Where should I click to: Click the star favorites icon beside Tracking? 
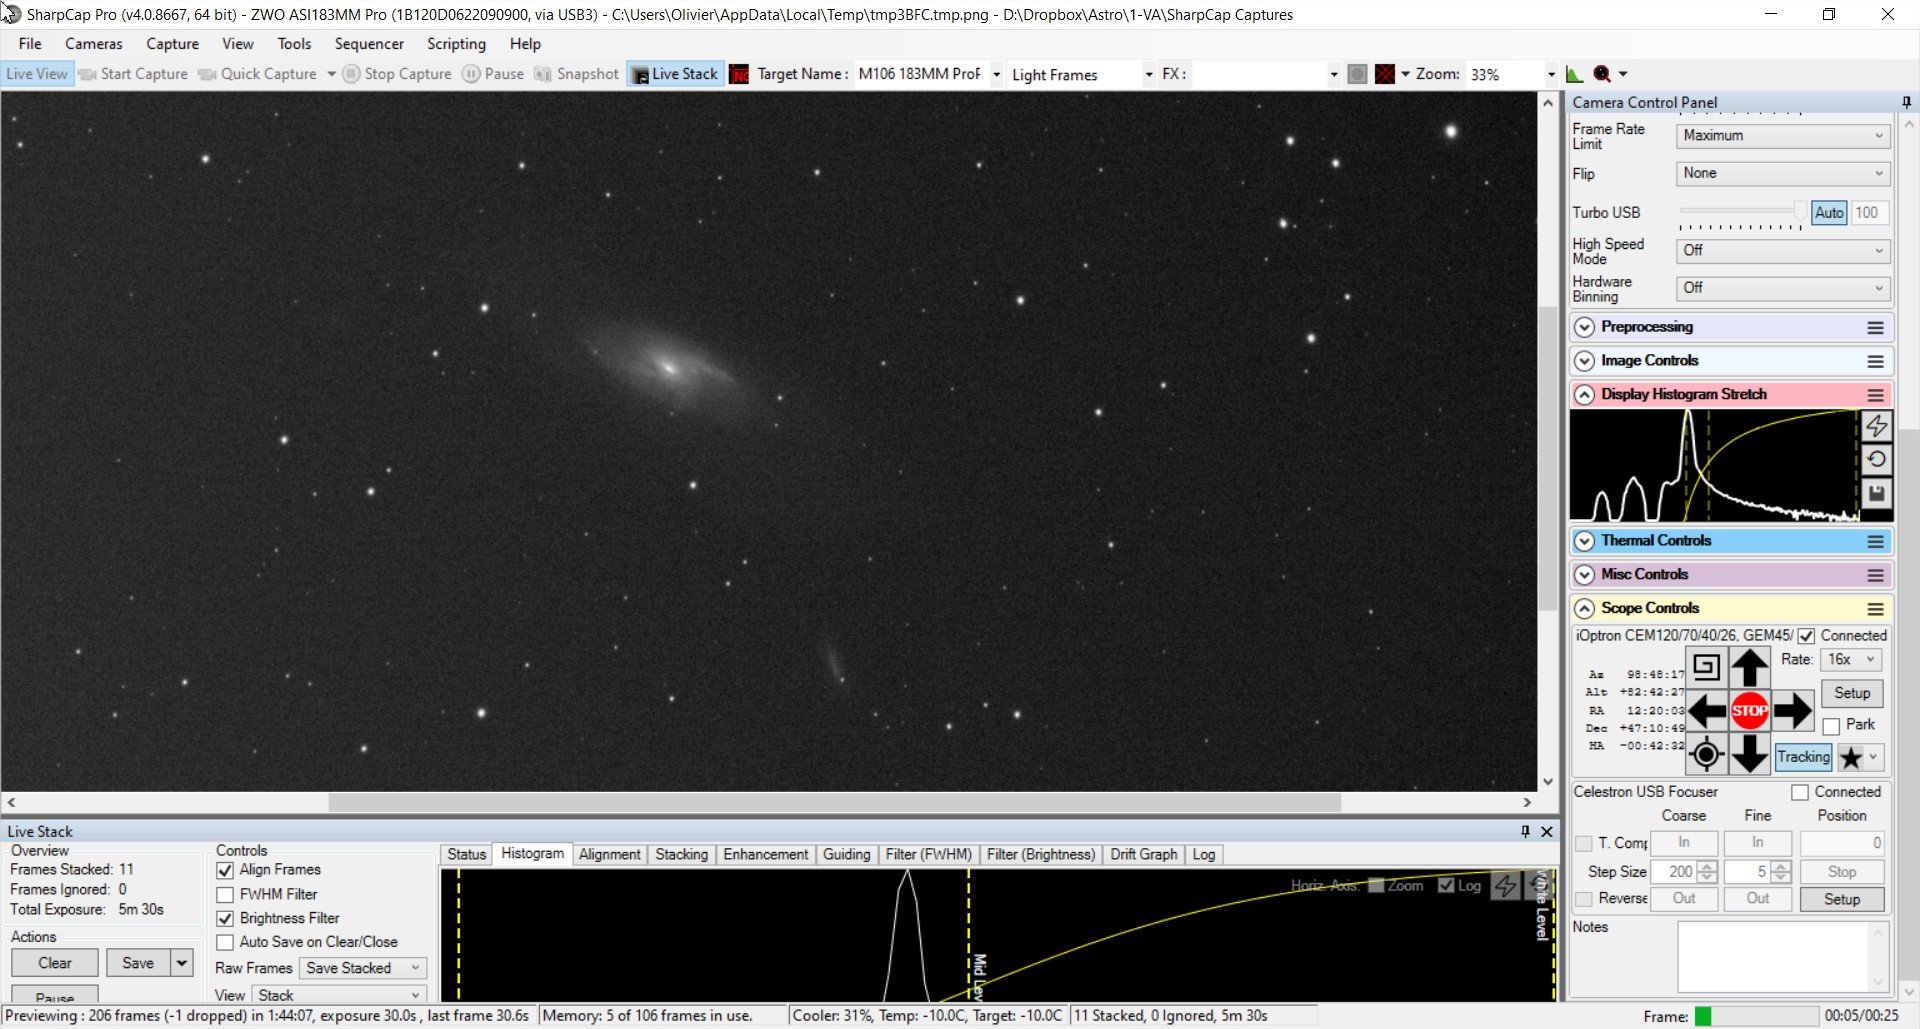[x=1851, y=757]
